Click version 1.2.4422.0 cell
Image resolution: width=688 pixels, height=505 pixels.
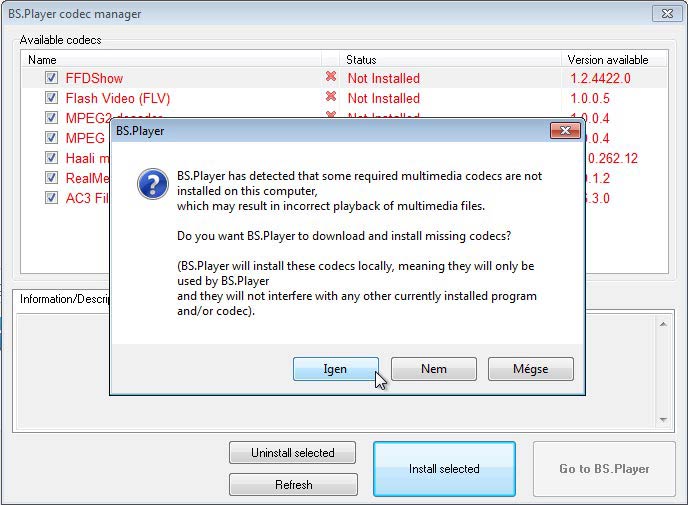click(x=600, y=78)
